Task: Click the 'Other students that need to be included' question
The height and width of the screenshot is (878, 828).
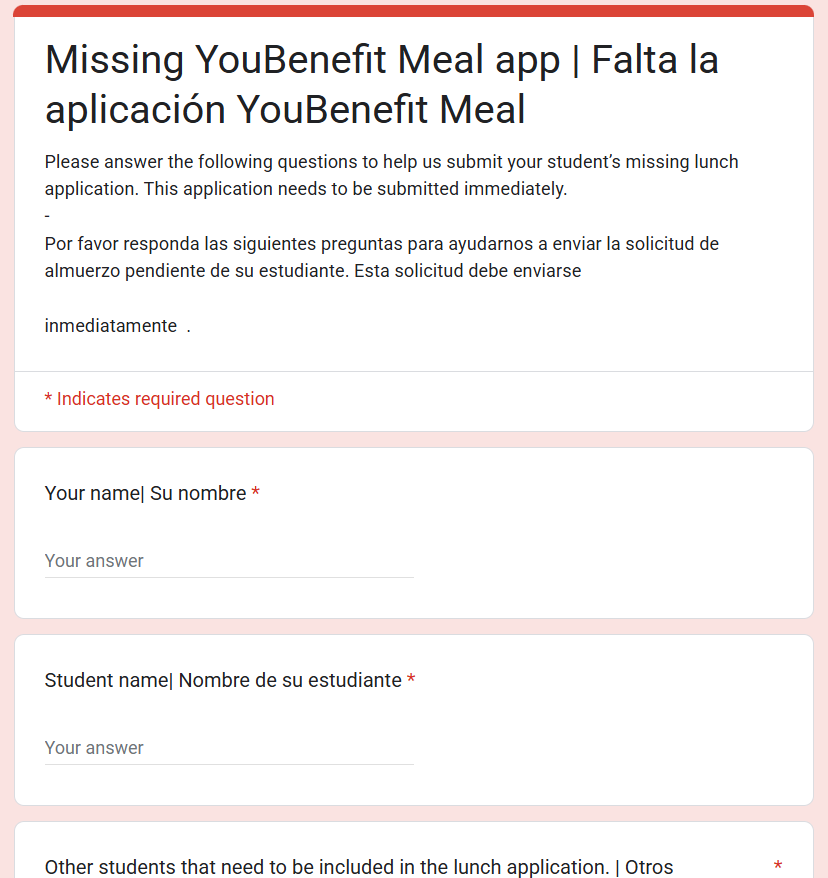Action: pos(358,867)
